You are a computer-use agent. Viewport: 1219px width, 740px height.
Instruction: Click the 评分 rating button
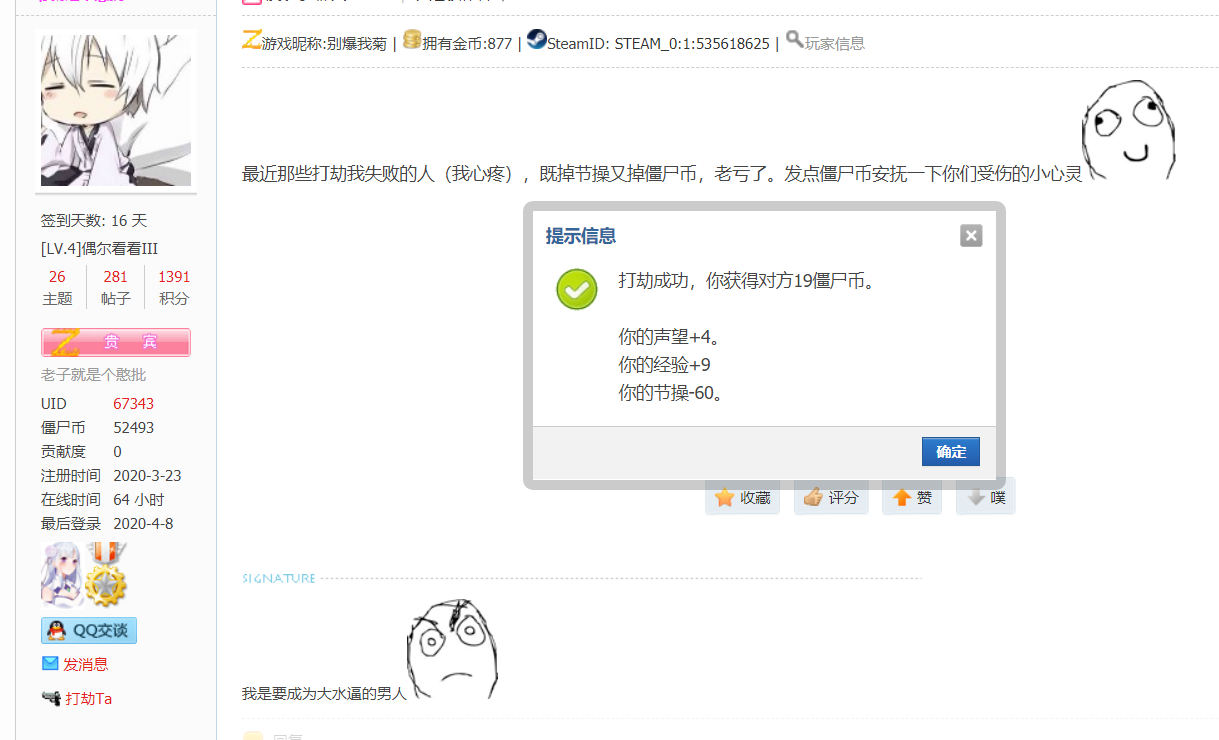(831, 497)
